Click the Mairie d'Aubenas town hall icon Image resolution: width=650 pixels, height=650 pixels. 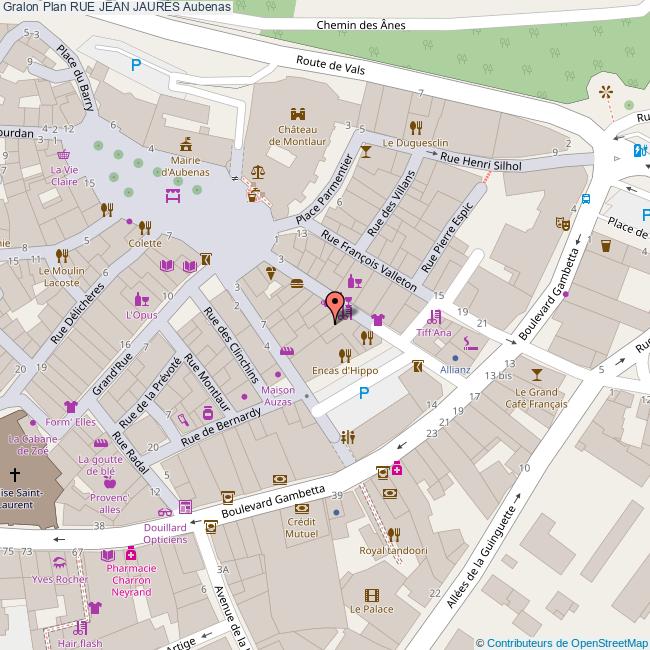coord(186,142)
